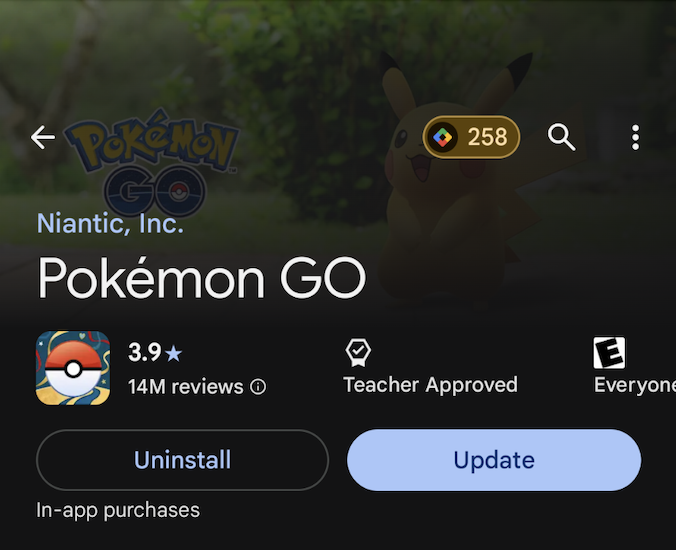Open the Play Points badge showing 258
This screenshot has width=676, height=550.
click(472, 137)
